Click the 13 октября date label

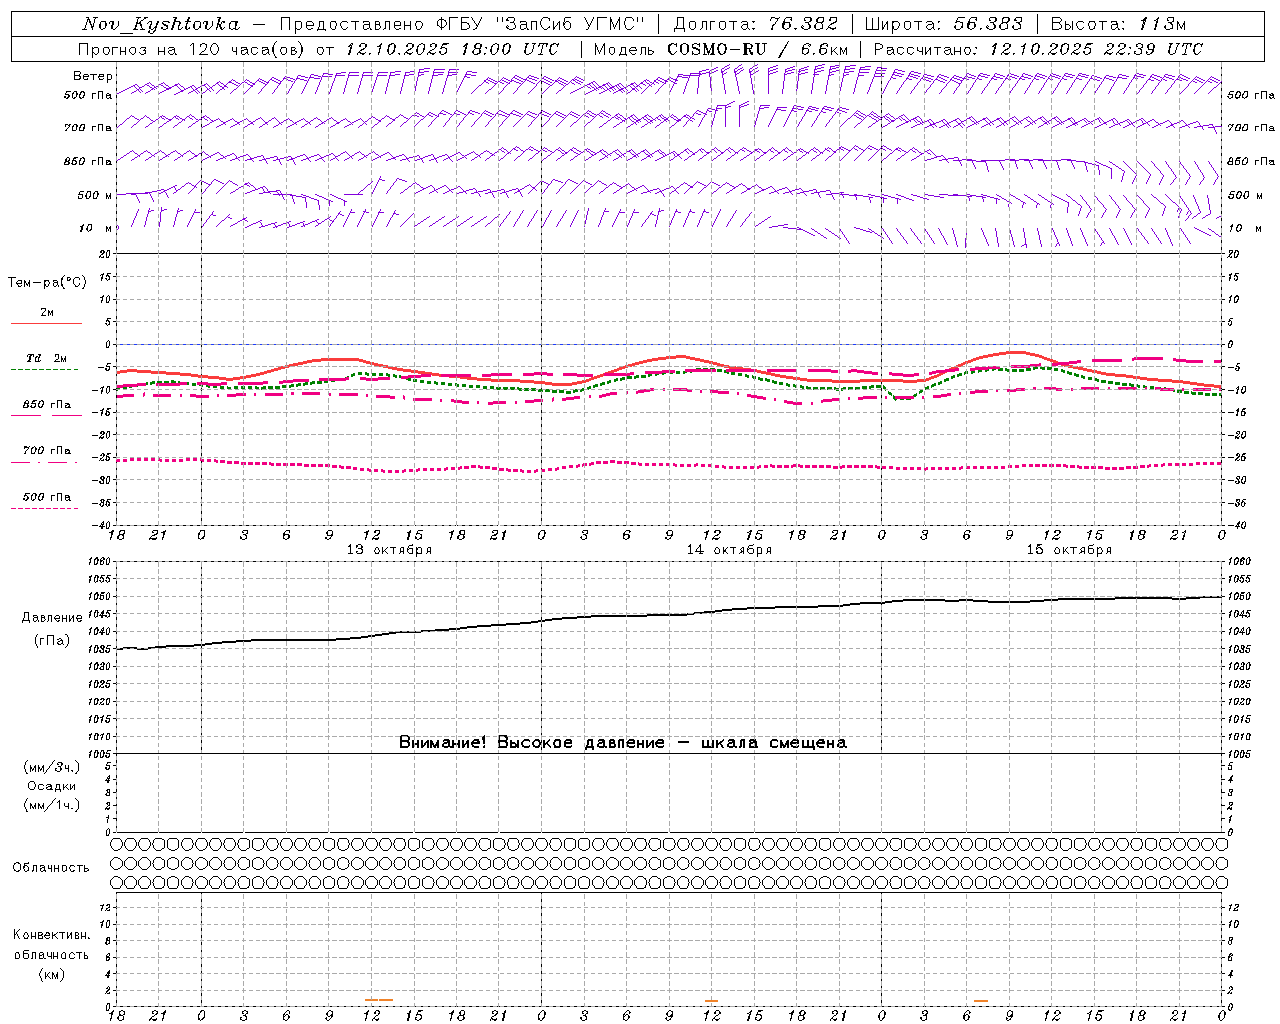coord(389,550)
